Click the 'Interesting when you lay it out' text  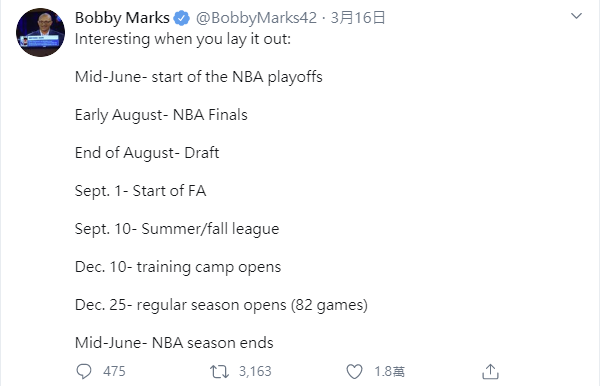[x=183, y=39]
